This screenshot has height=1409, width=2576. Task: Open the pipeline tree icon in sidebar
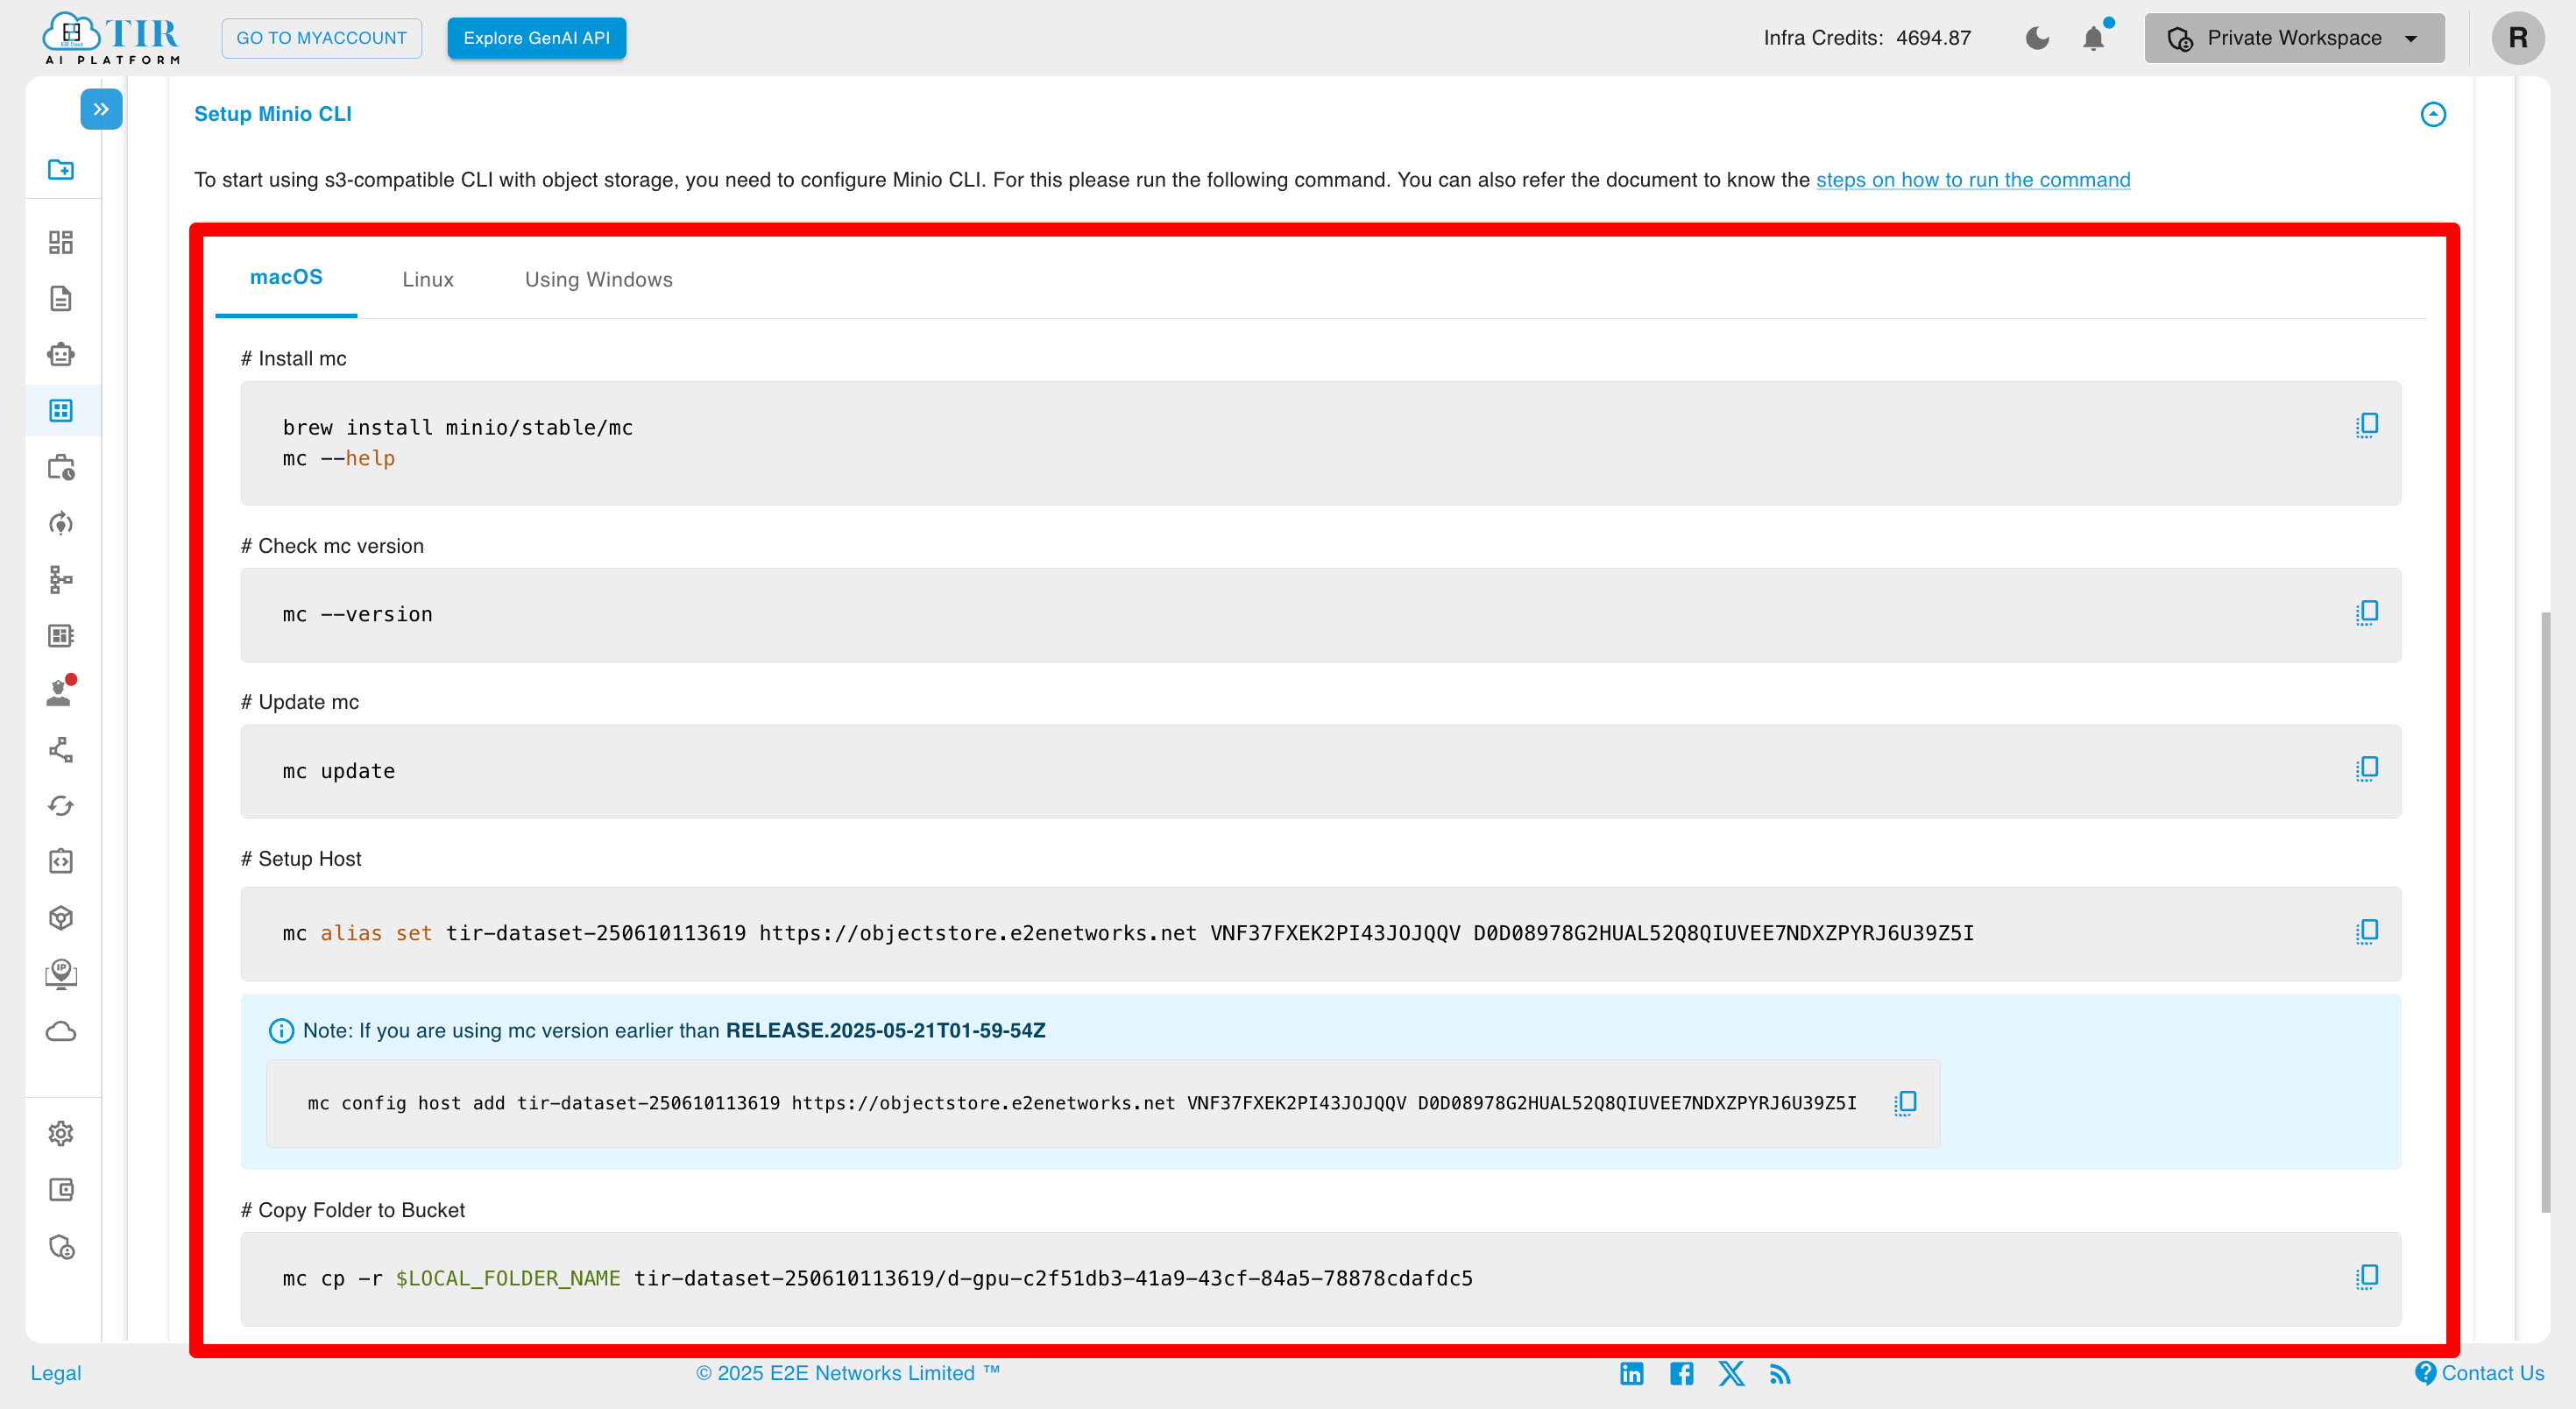(61, 579)
